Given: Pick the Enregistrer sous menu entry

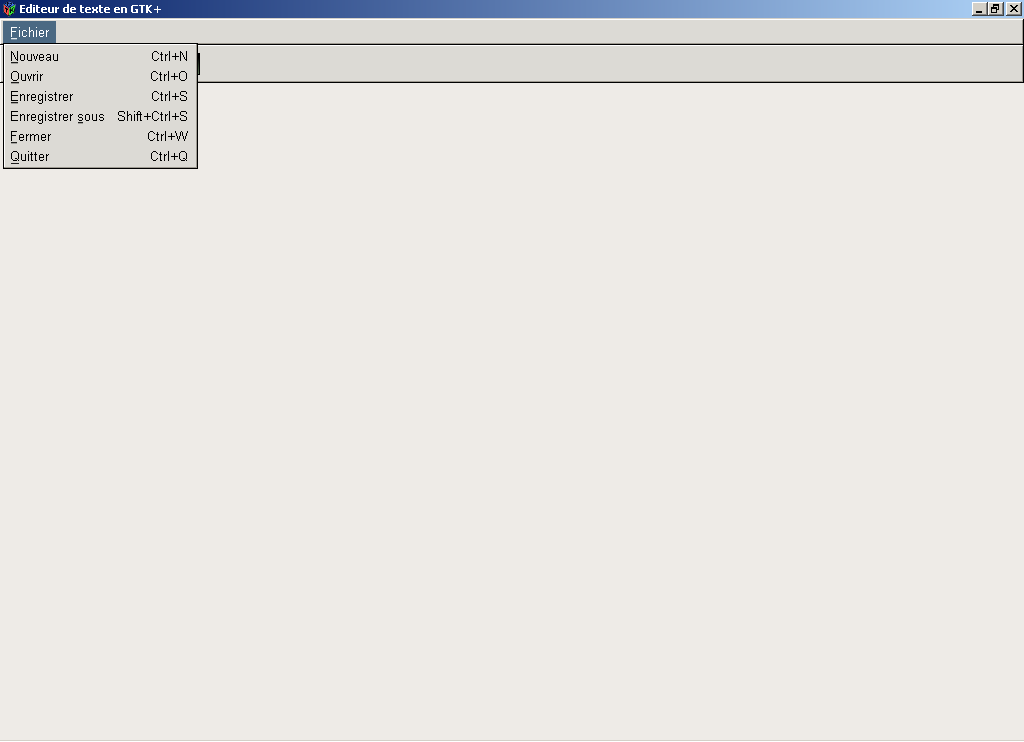Looking at the screenshot, I should (57, 117).
